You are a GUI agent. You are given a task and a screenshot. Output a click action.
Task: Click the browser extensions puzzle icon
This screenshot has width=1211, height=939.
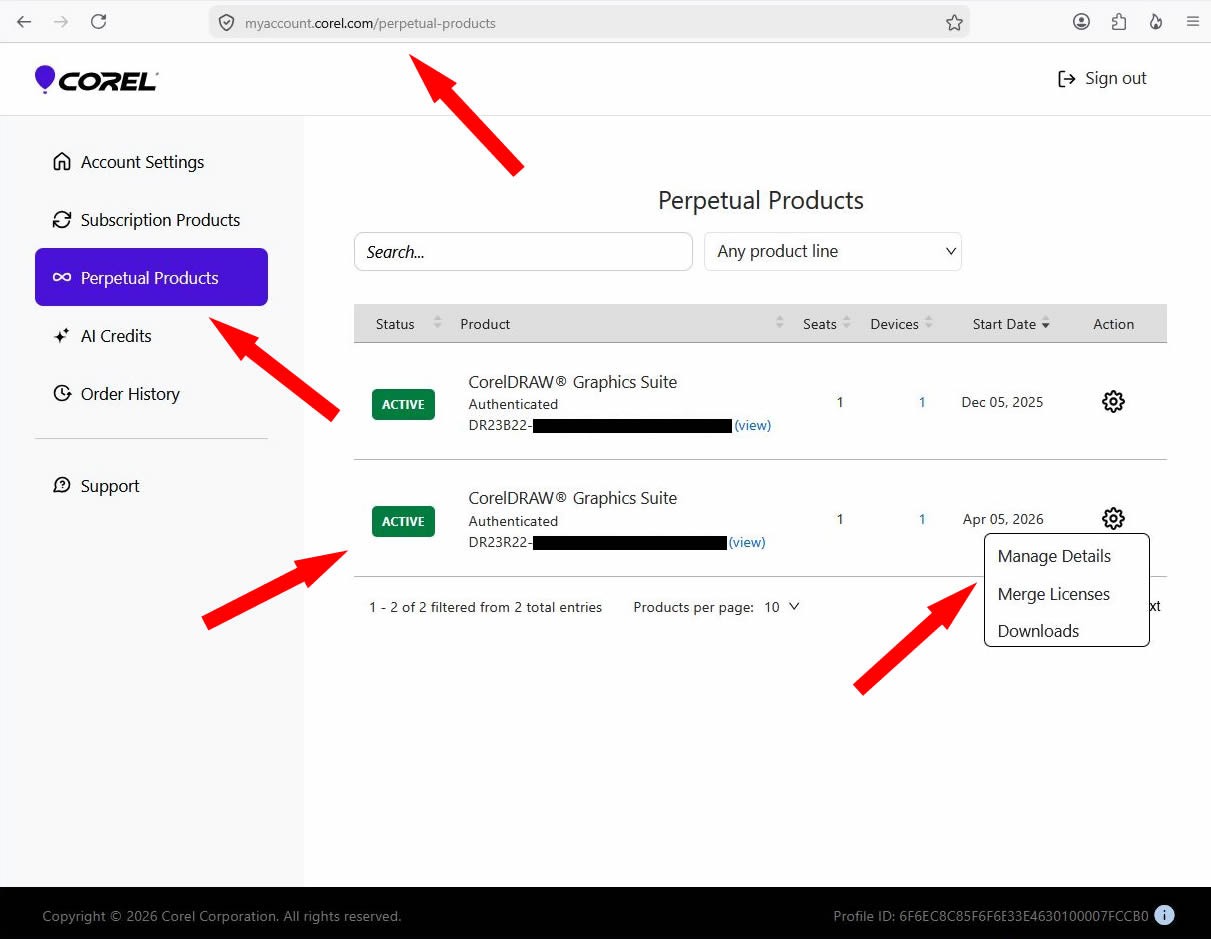pos(1119,21)
